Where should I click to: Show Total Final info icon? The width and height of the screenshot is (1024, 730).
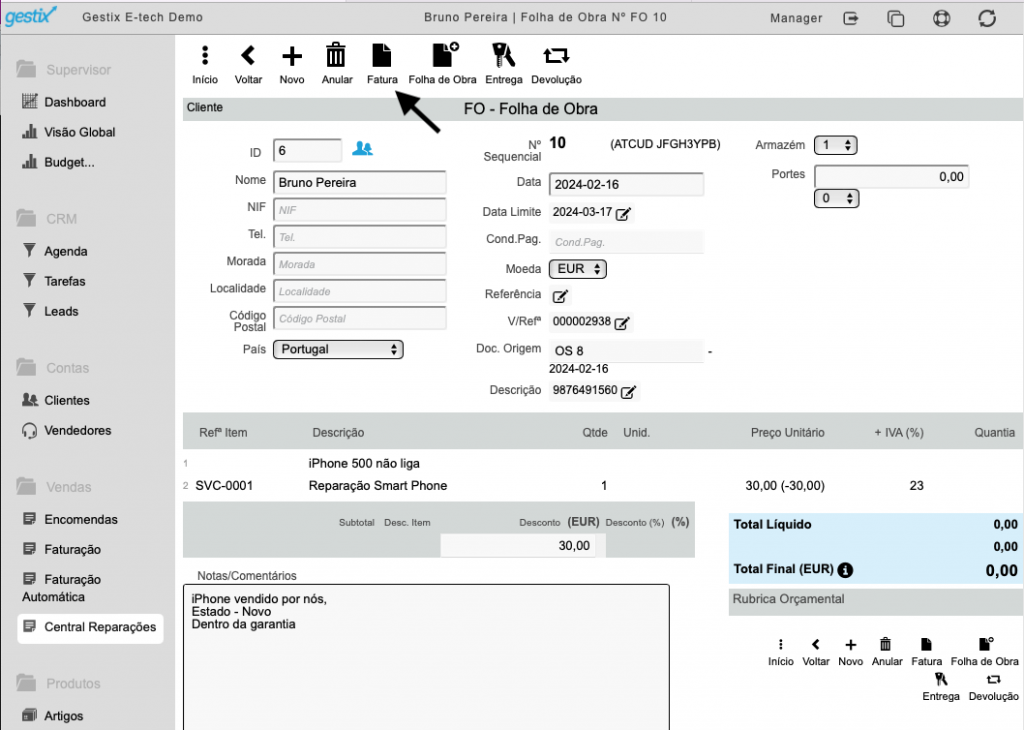(x=845, y=570)
